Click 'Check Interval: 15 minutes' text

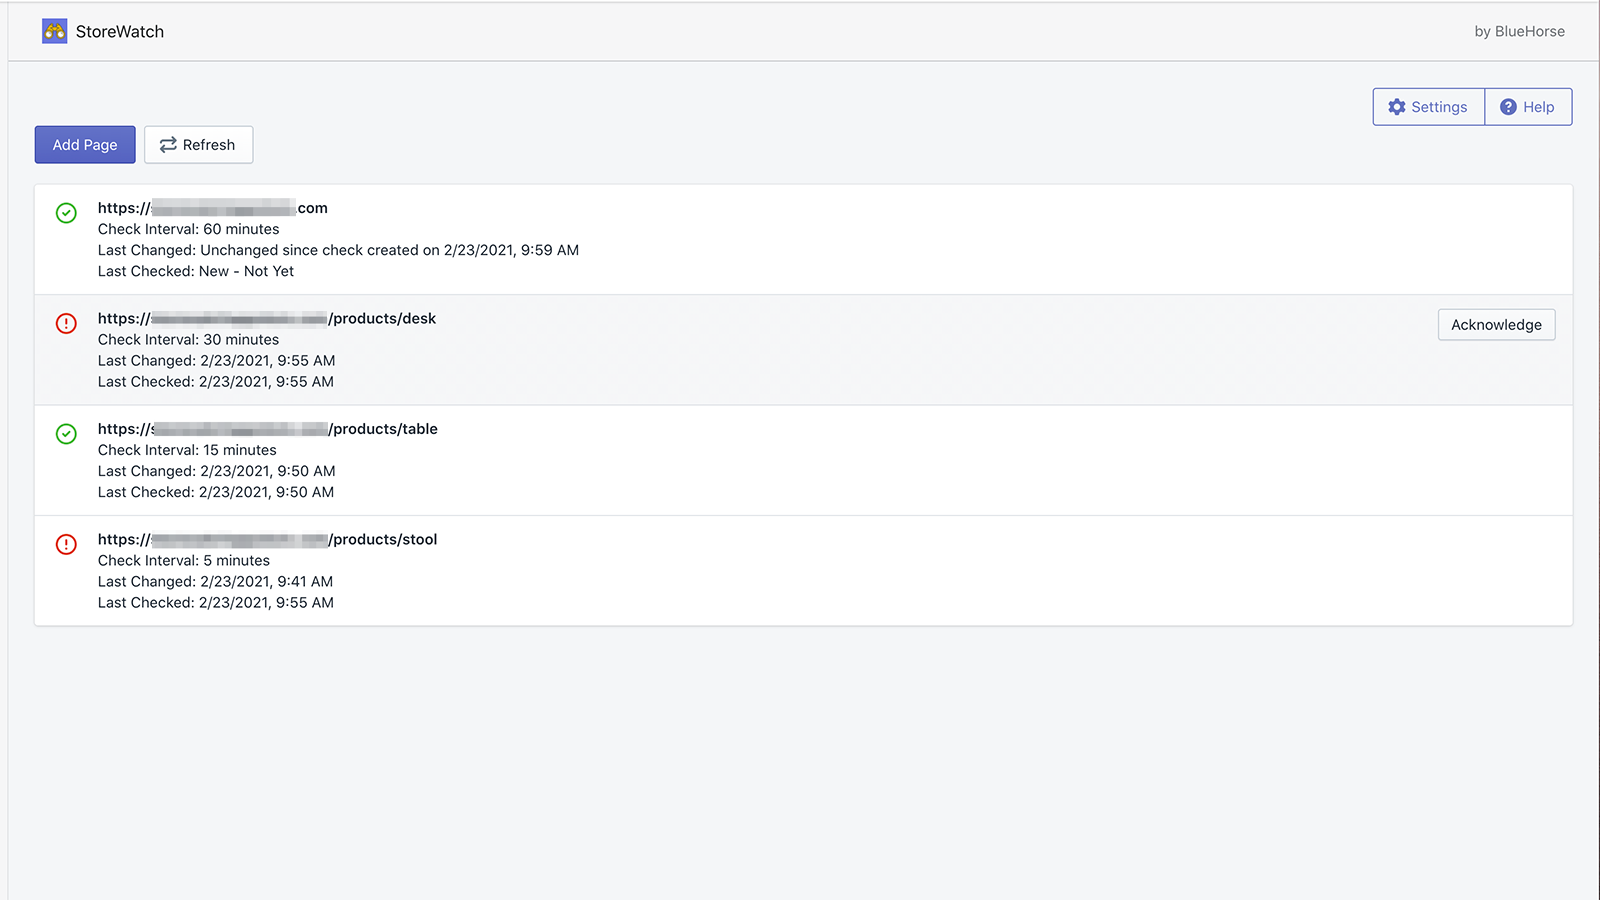(187, 450)
